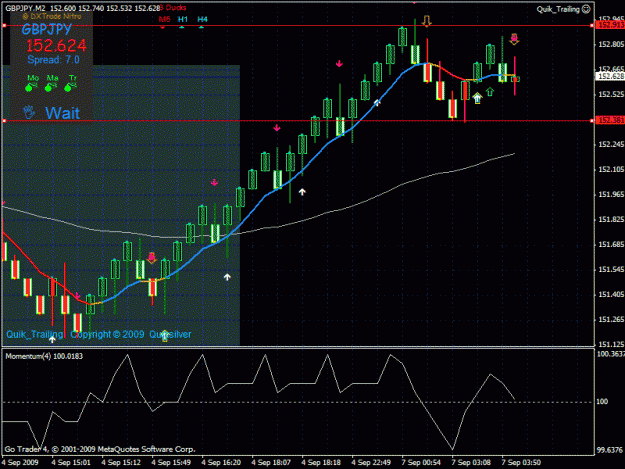
Task: Grab the right handle of the 152.381 line
Action: tap(592, 121)
